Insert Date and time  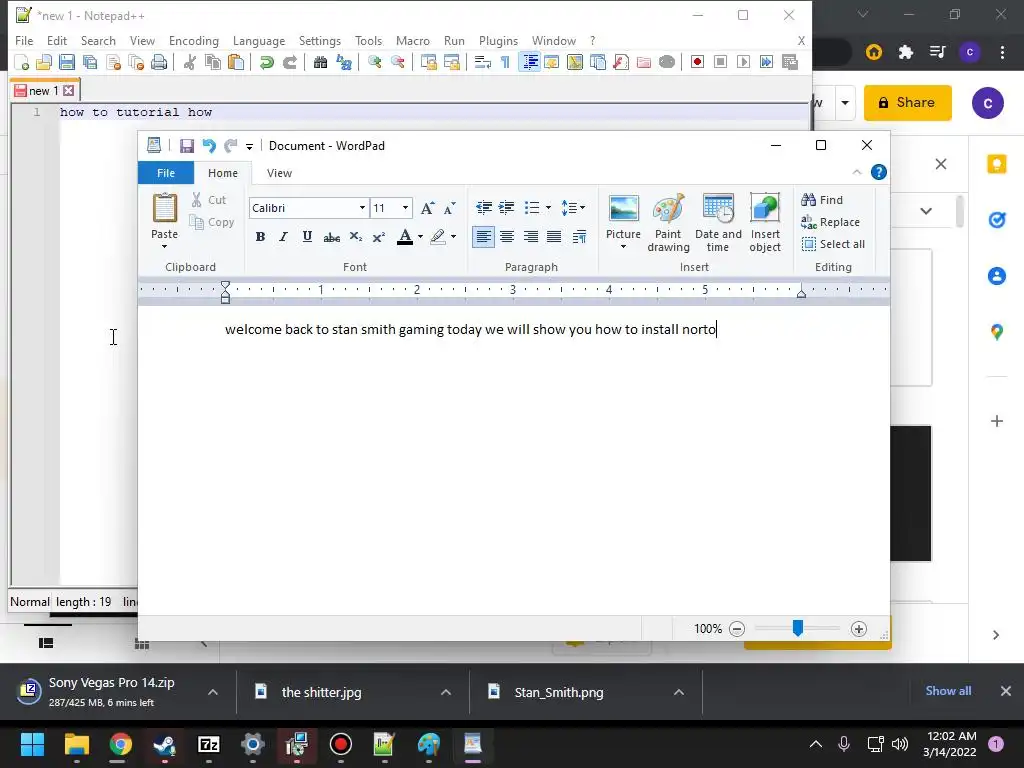pyautogui.click(x=718, y=223)
